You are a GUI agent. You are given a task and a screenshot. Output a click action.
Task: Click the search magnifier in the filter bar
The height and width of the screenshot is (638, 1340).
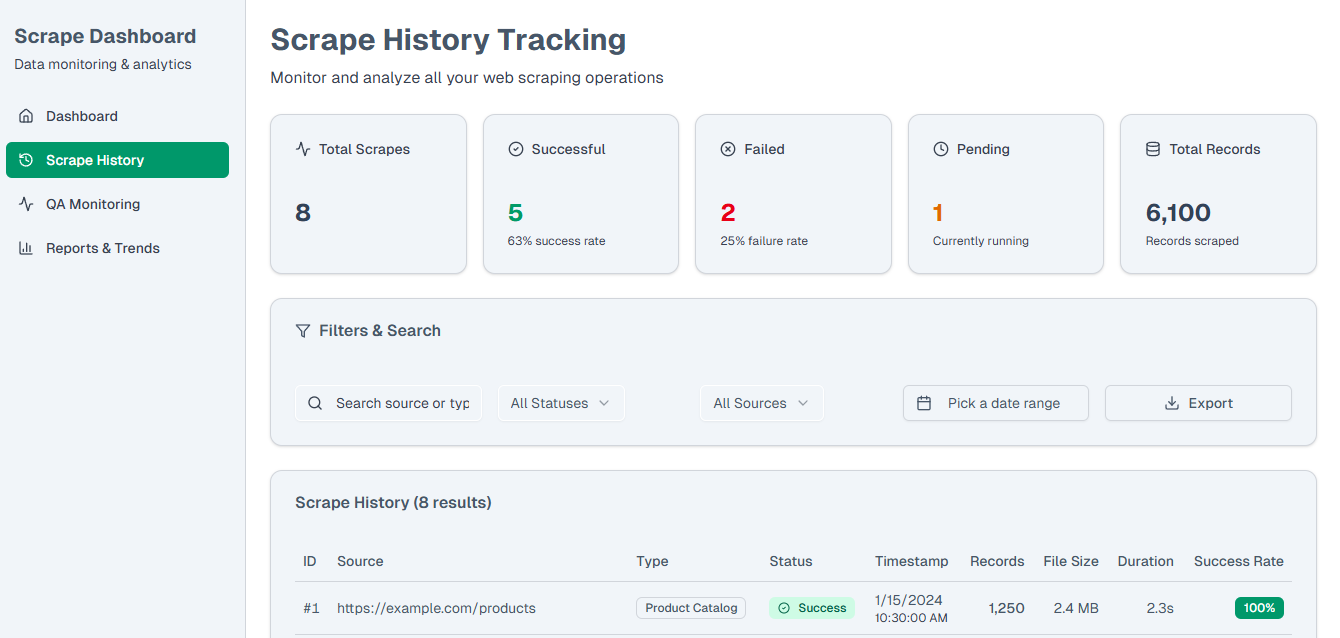tap(315, 402)
